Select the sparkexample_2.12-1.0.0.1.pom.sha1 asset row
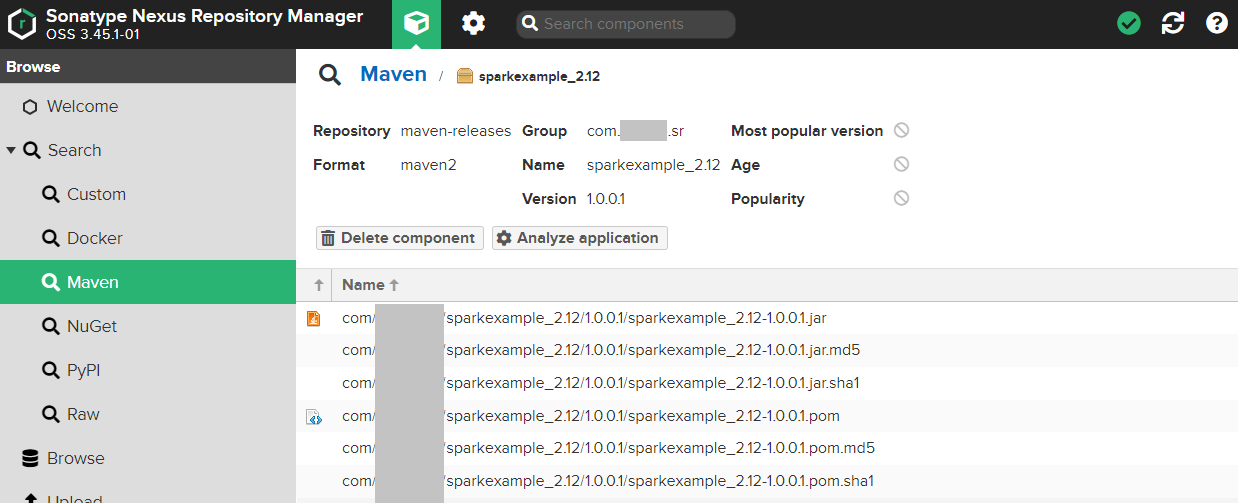This screenshot has height=503, width=1238. point(767,481)
